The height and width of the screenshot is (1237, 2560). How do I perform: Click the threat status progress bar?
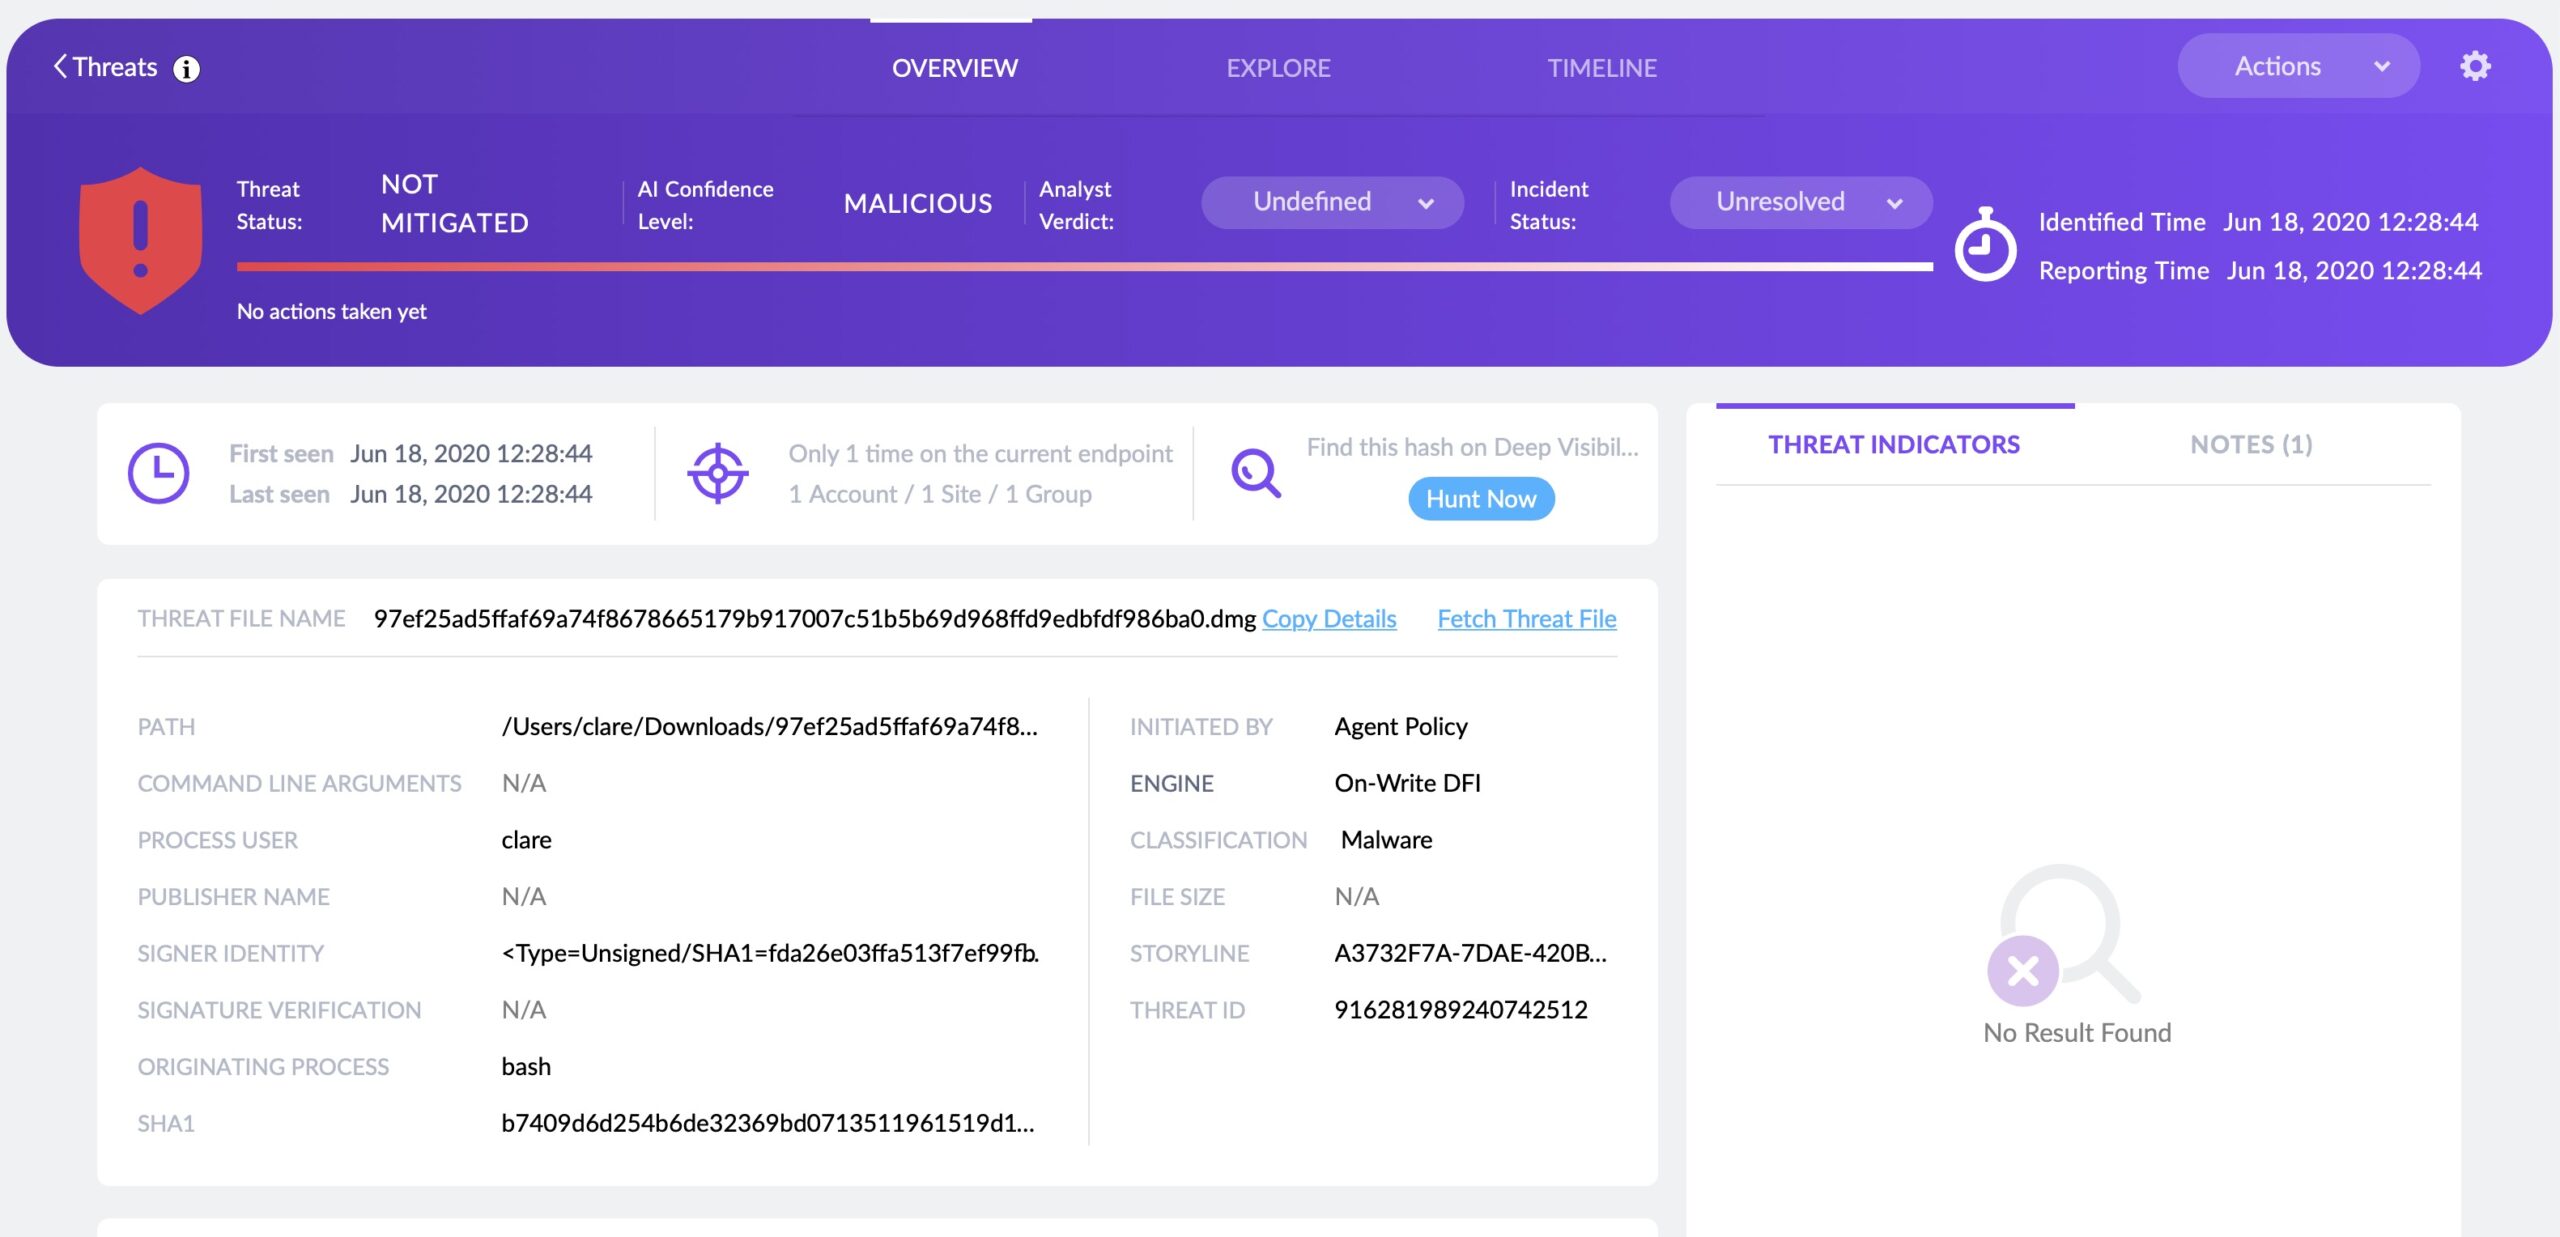click(1084, 267)
